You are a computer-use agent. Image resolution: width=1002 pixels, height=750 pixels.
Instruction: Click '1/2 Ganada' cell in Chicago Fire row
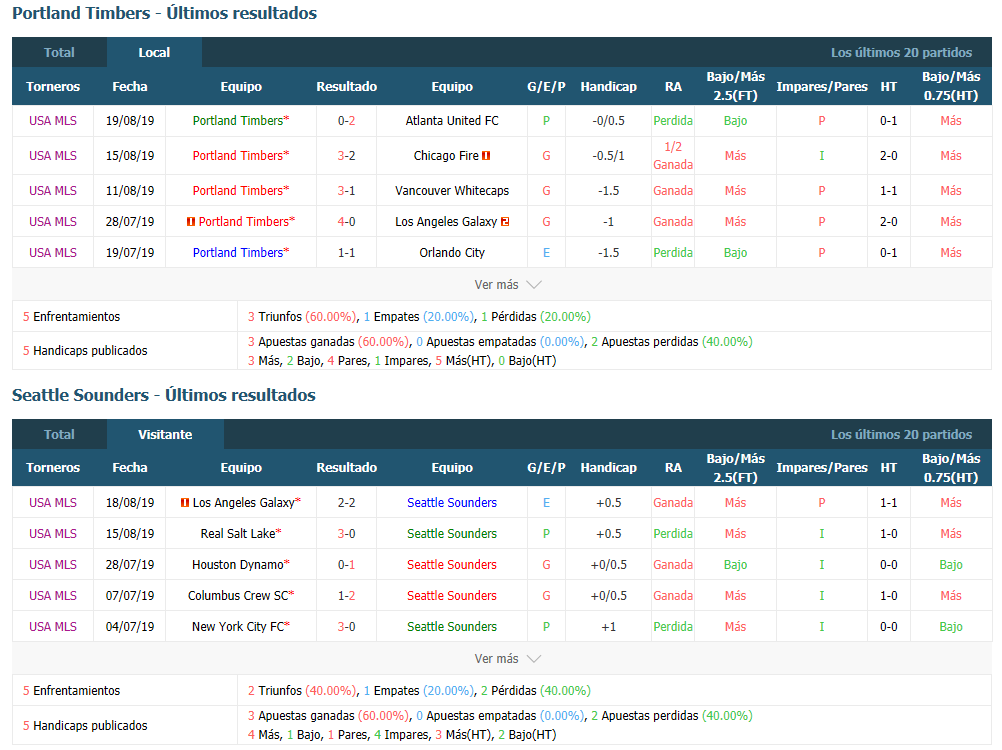pos(673,156)
